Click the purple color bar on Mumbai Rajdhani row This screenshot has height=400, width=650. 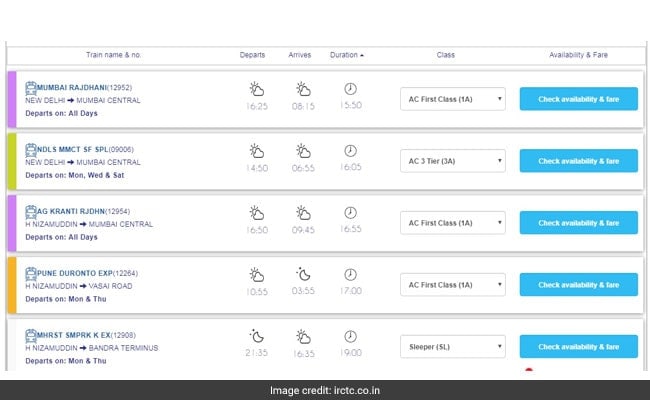[x=12, y=99]
